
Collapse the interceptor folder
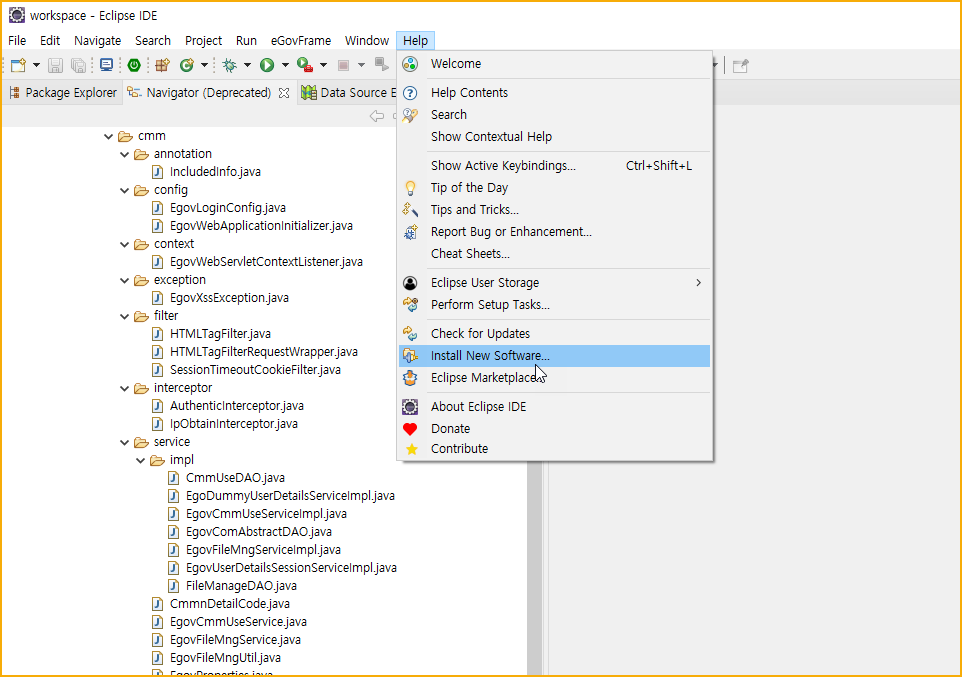pyautogui.click(x=125, y=389)
